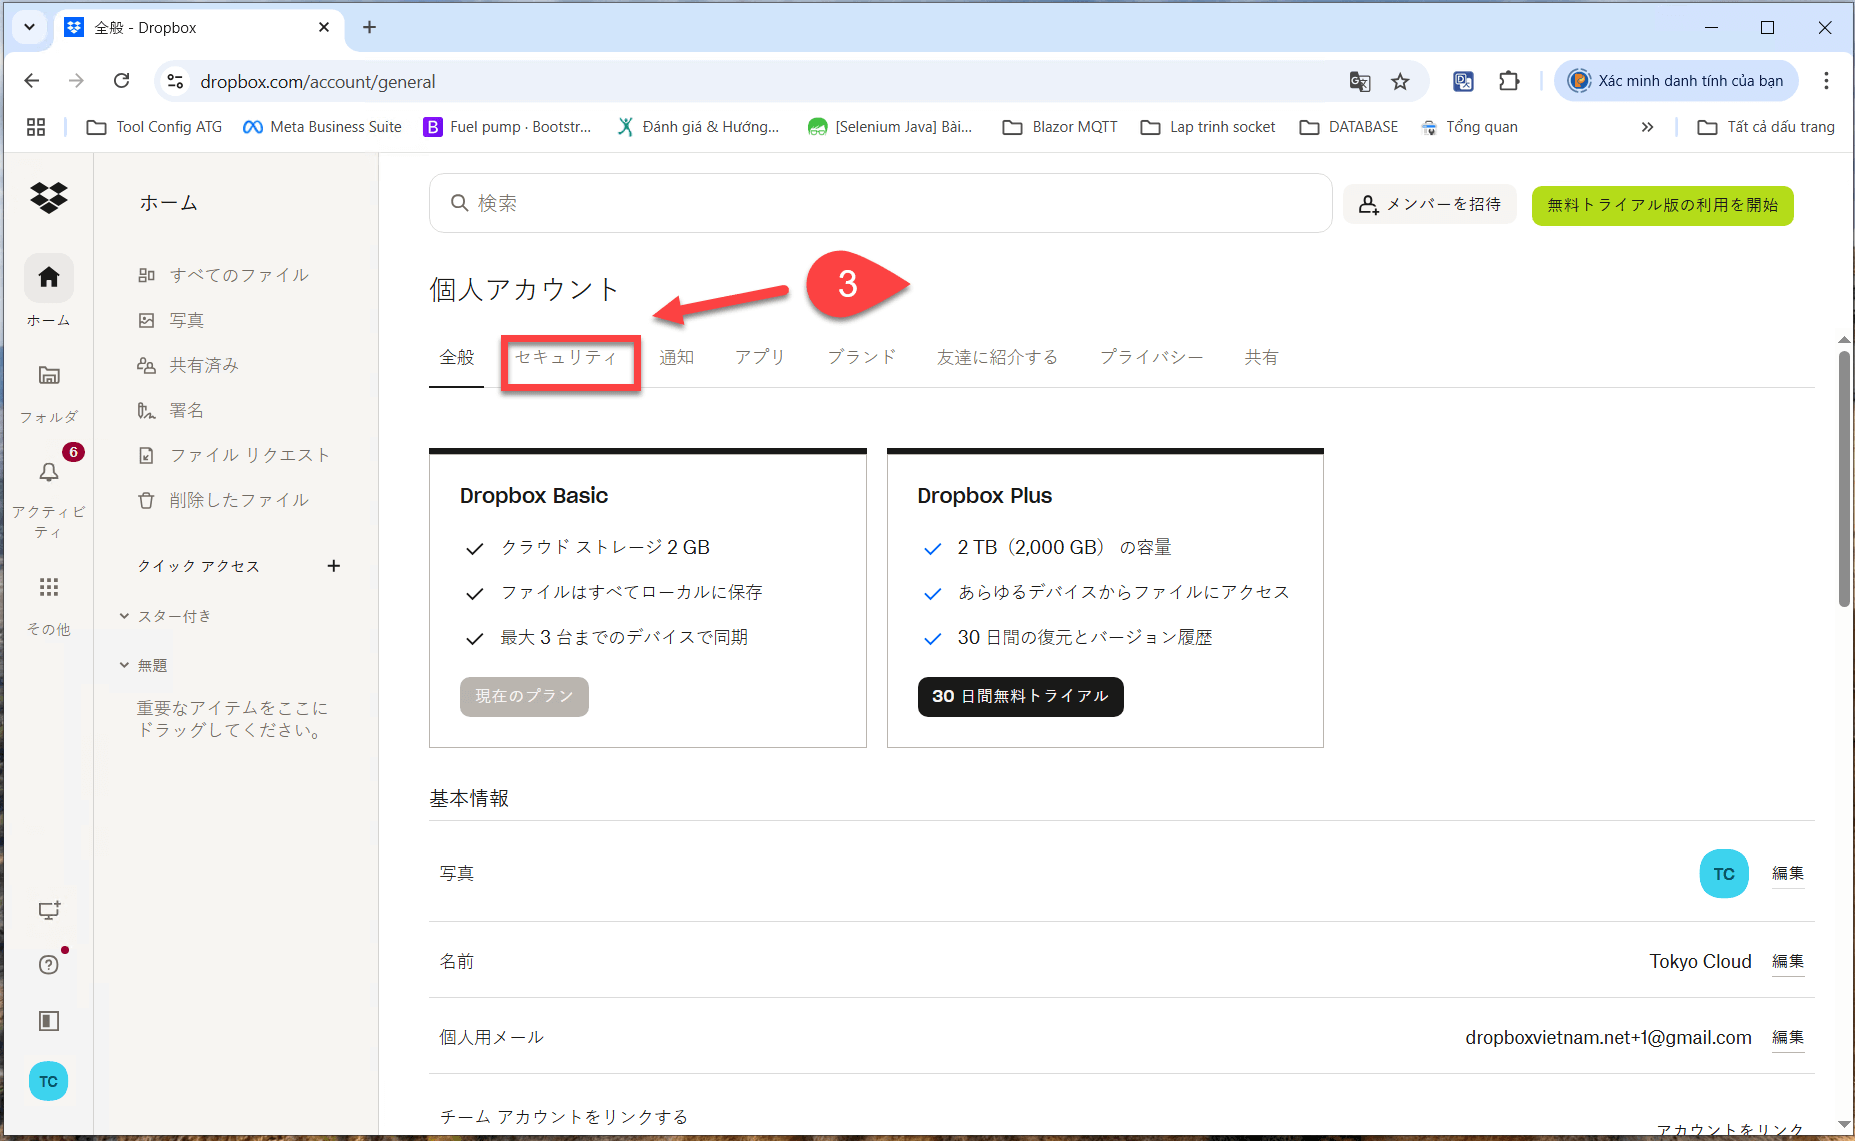Open the Chrome three-dot menu
The image size is (1855, 1141).
tap(1826, 81)
